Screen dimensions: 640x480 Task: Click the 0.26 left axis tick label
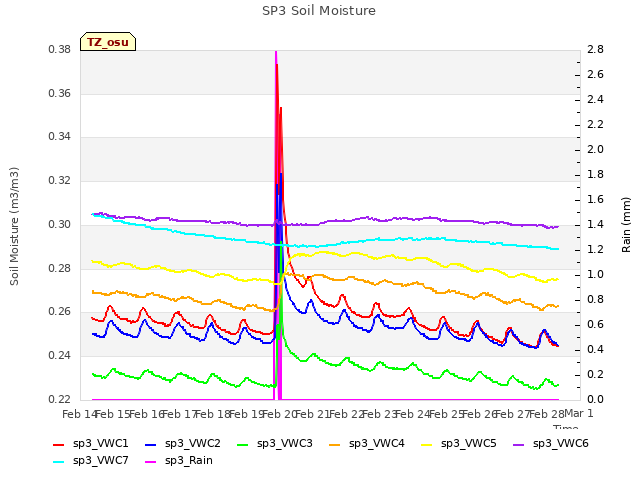[60, 312]
